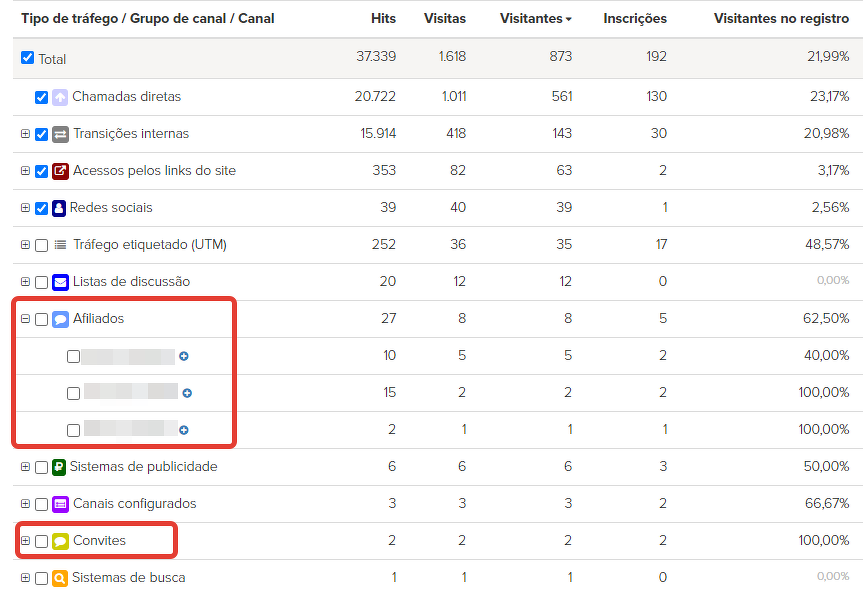Viewport: 863px width, 600px height.
Task: Click the Transições internas arrows icon
Action: pyautogui.click(x=60, y=134)
